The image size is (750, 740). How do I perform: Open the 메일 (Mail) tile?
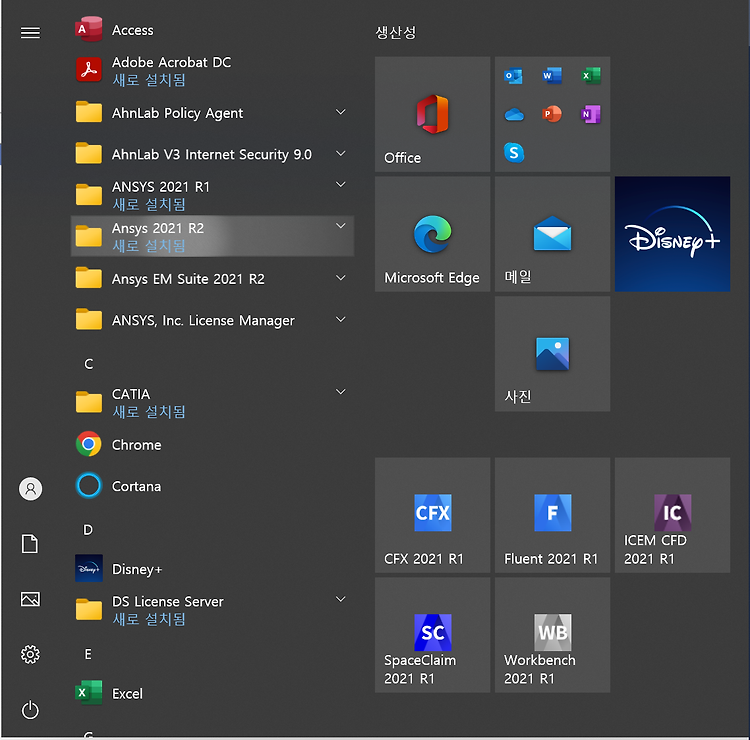pos(552,234)
